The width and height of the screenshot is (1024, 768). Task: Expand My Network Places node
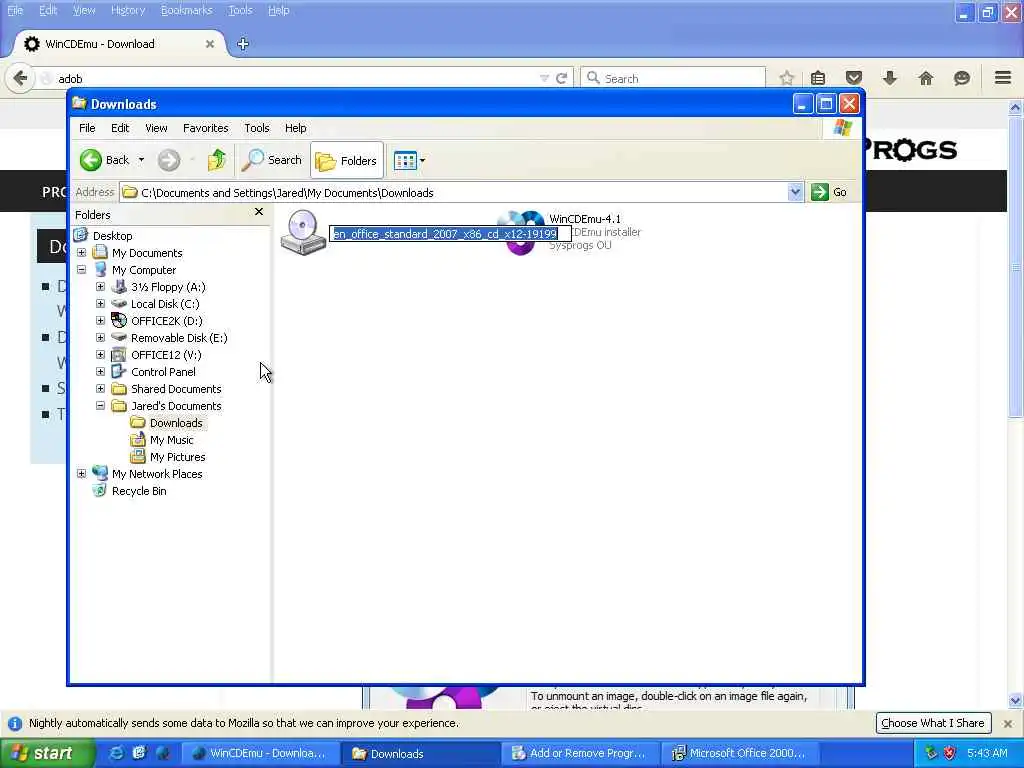(82, 473)
